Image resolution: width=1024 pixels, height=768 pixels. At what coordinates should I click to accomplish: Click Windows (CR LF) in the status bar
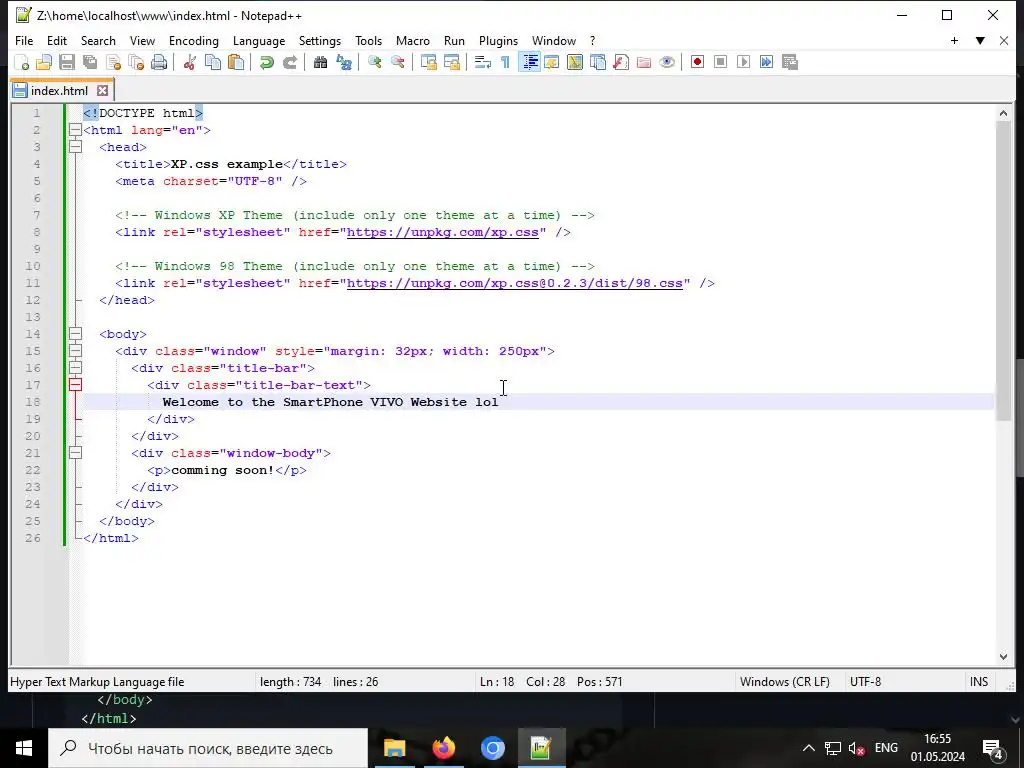[785, 682]
